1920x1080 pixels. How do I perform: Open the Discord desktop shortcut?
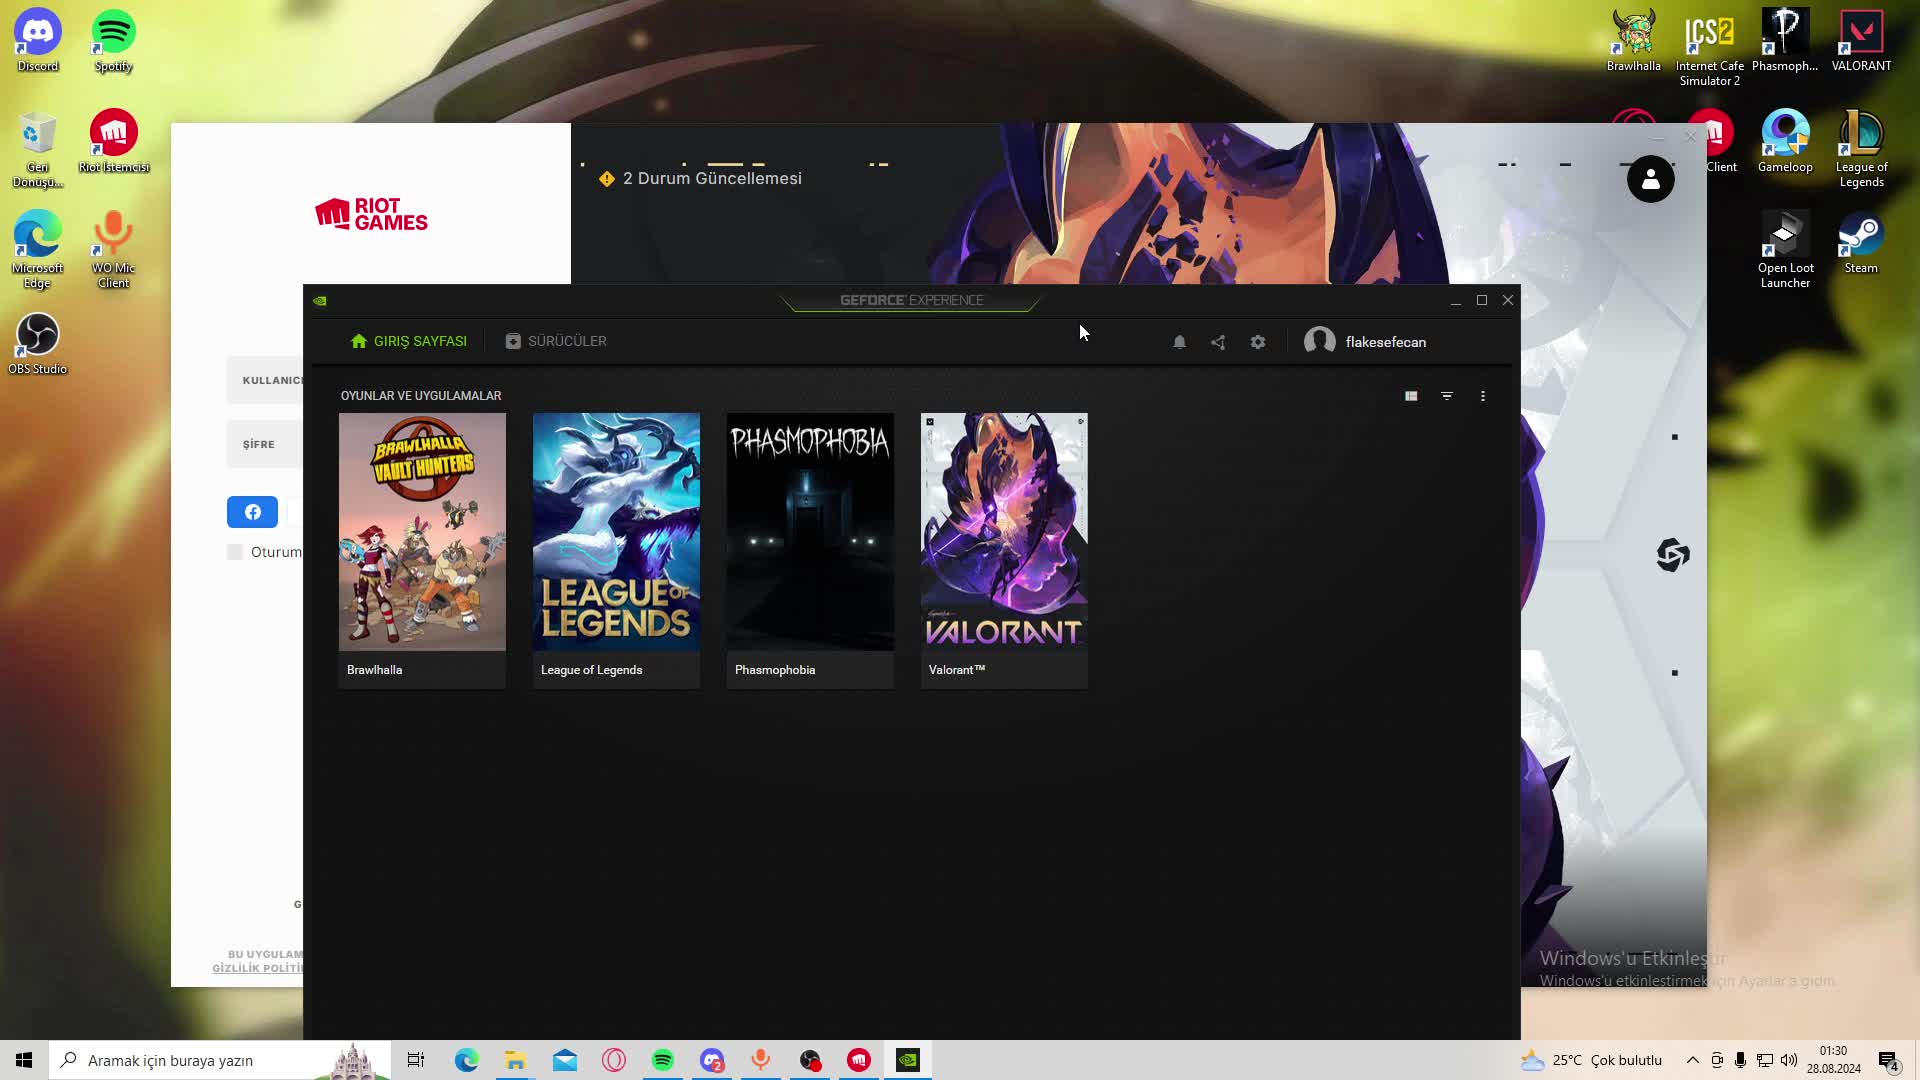tap(38, 41)
